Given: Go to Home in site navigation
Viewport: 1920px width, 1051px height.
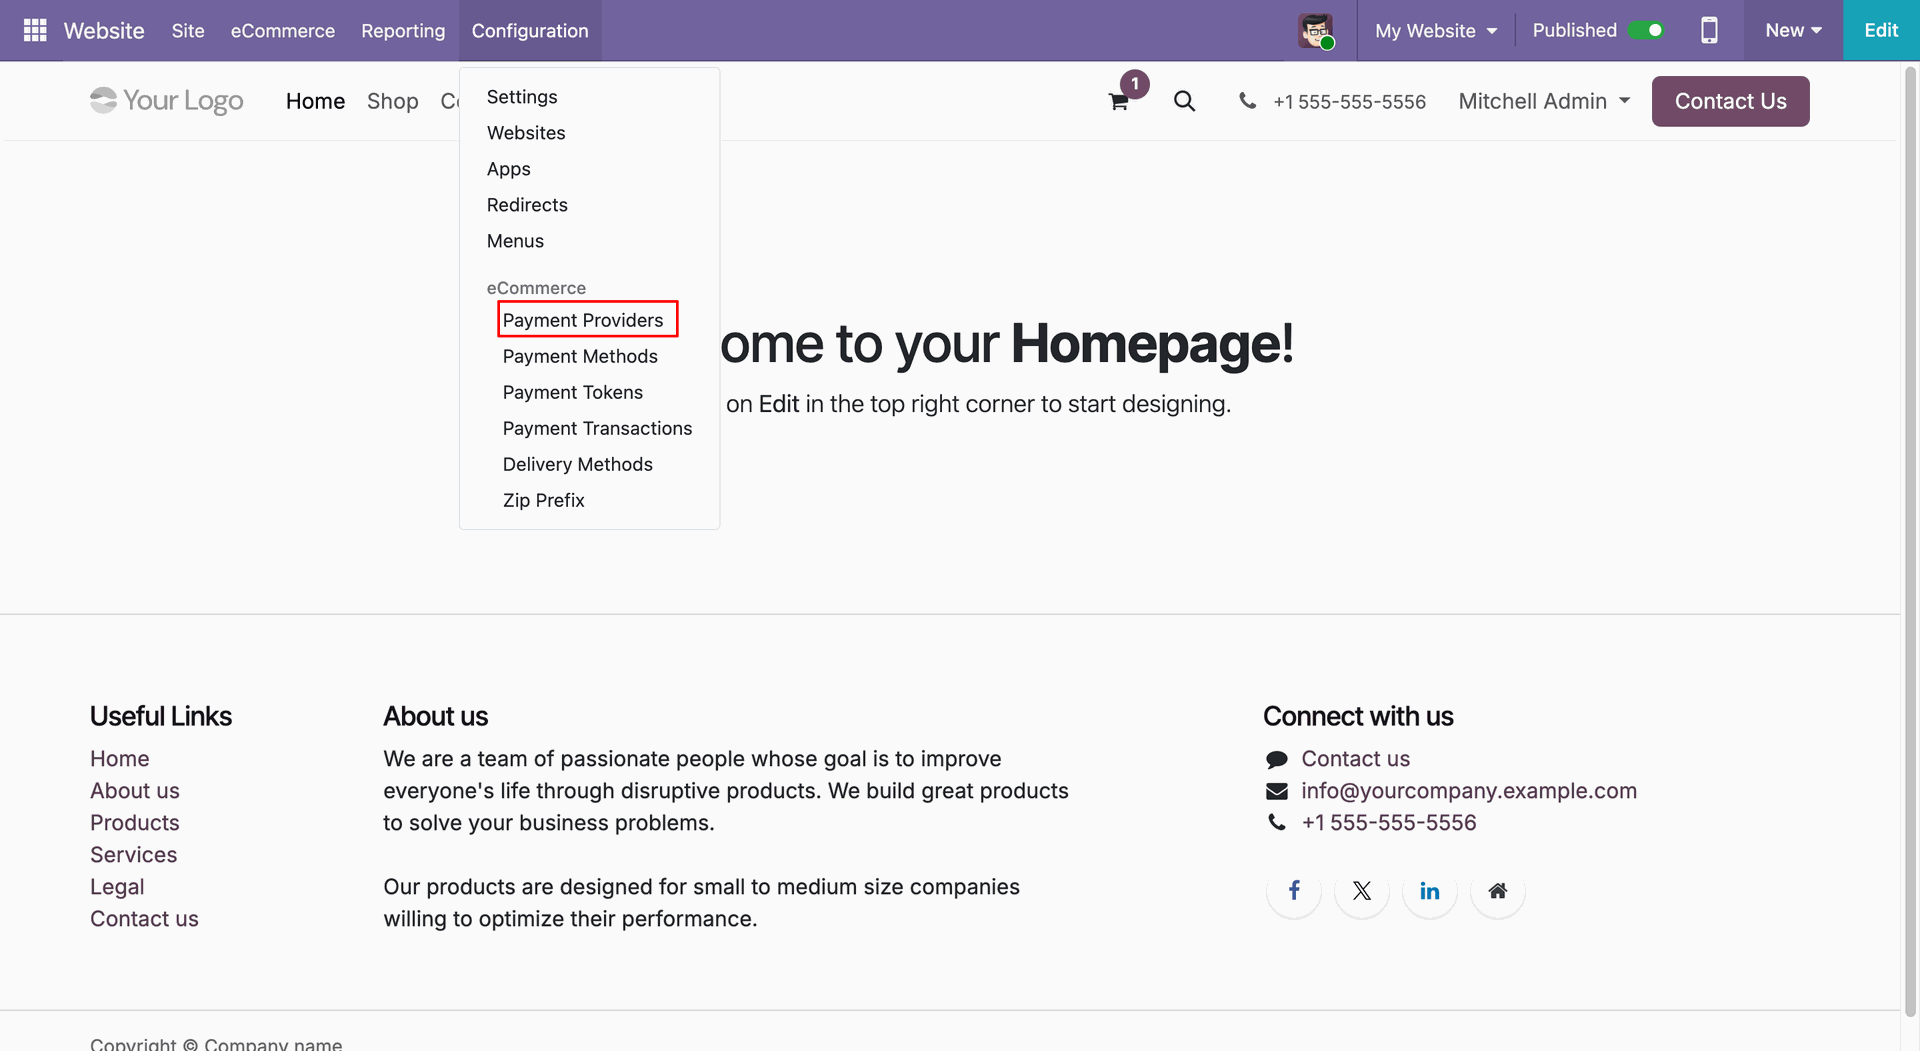Looking at the screenshot, I should [x=315, y=101].
